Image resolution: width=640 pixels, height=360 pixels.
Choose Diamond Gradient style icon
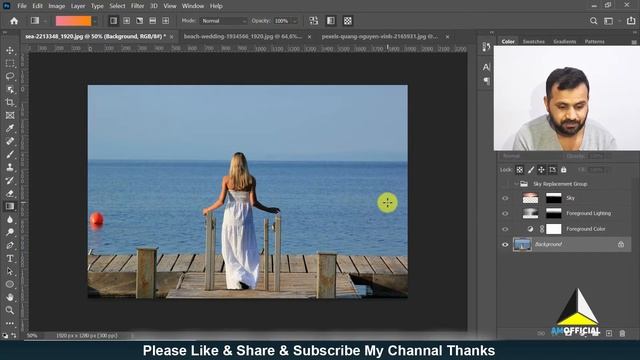[x=166, y=21]
